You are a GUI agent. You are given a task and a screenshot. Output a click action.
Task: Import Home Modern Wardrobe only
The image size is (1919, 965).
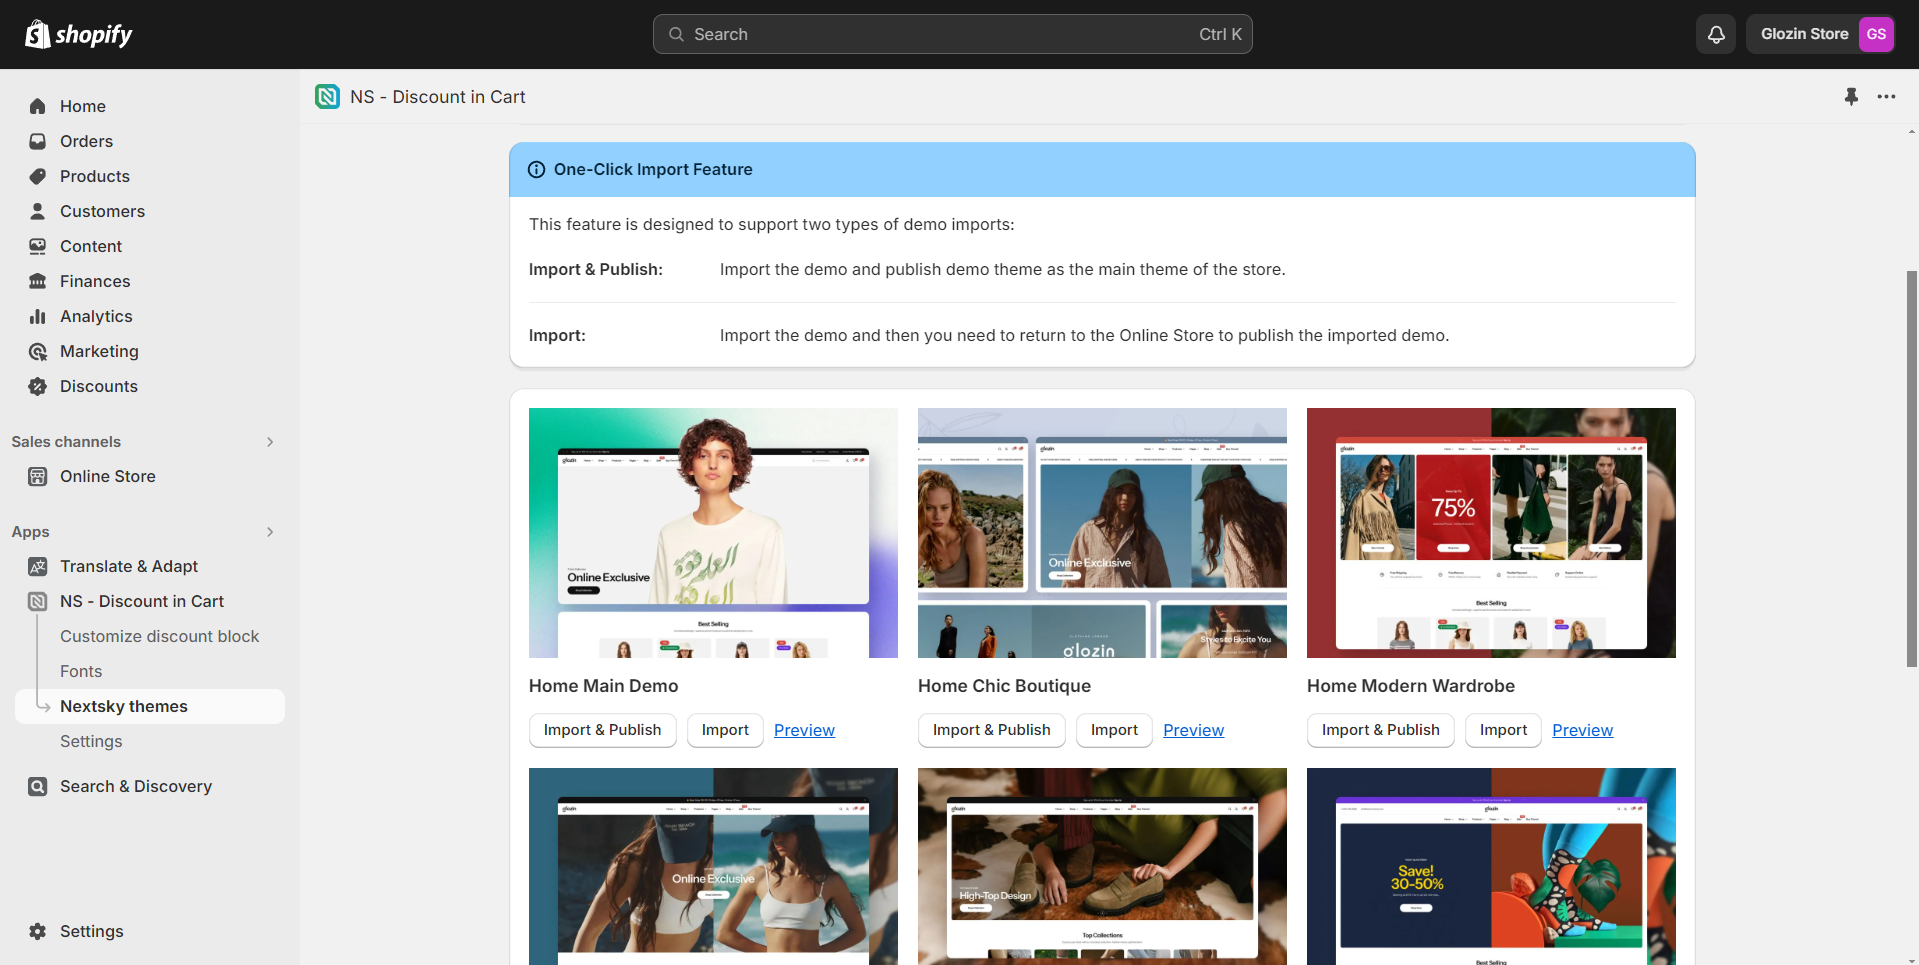pyautogui.click(x=1503, y=730)
